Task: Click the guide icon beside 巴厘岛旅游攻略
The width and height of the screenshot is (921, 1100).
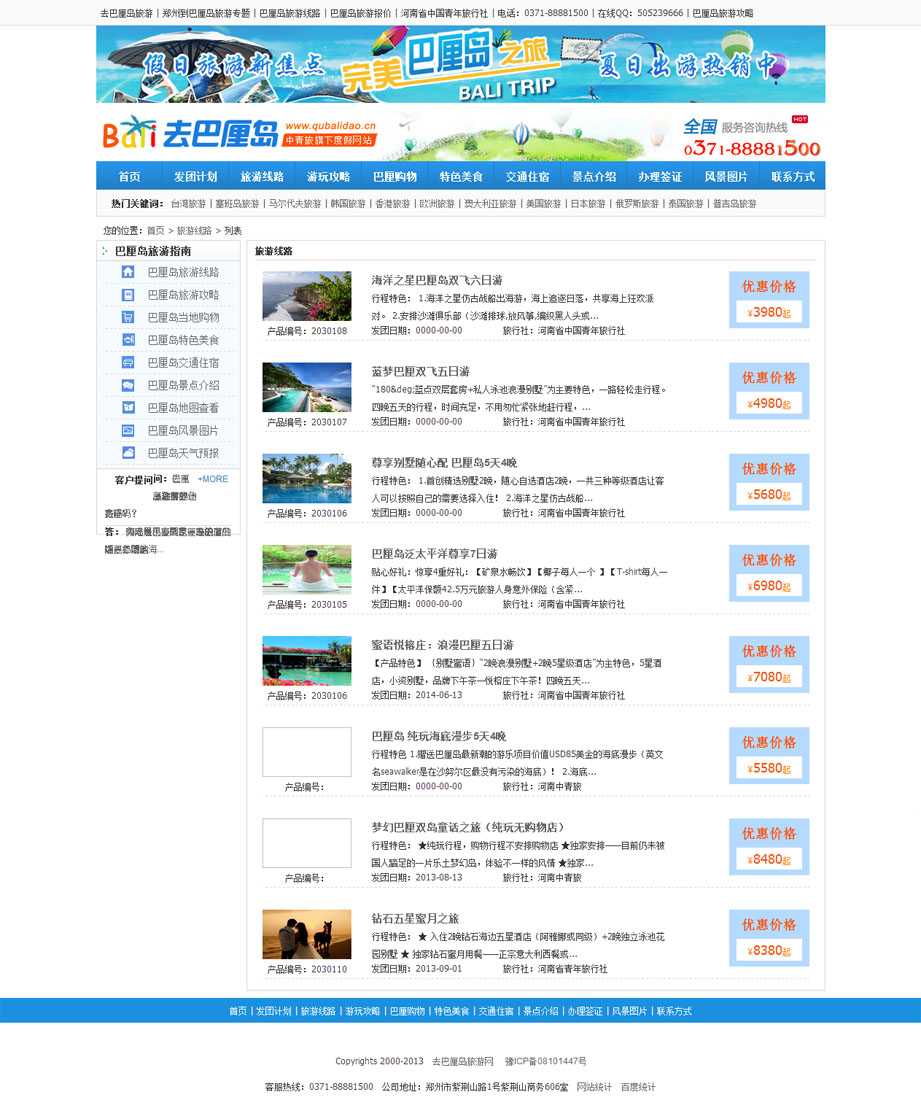Action: pos(128,295)
